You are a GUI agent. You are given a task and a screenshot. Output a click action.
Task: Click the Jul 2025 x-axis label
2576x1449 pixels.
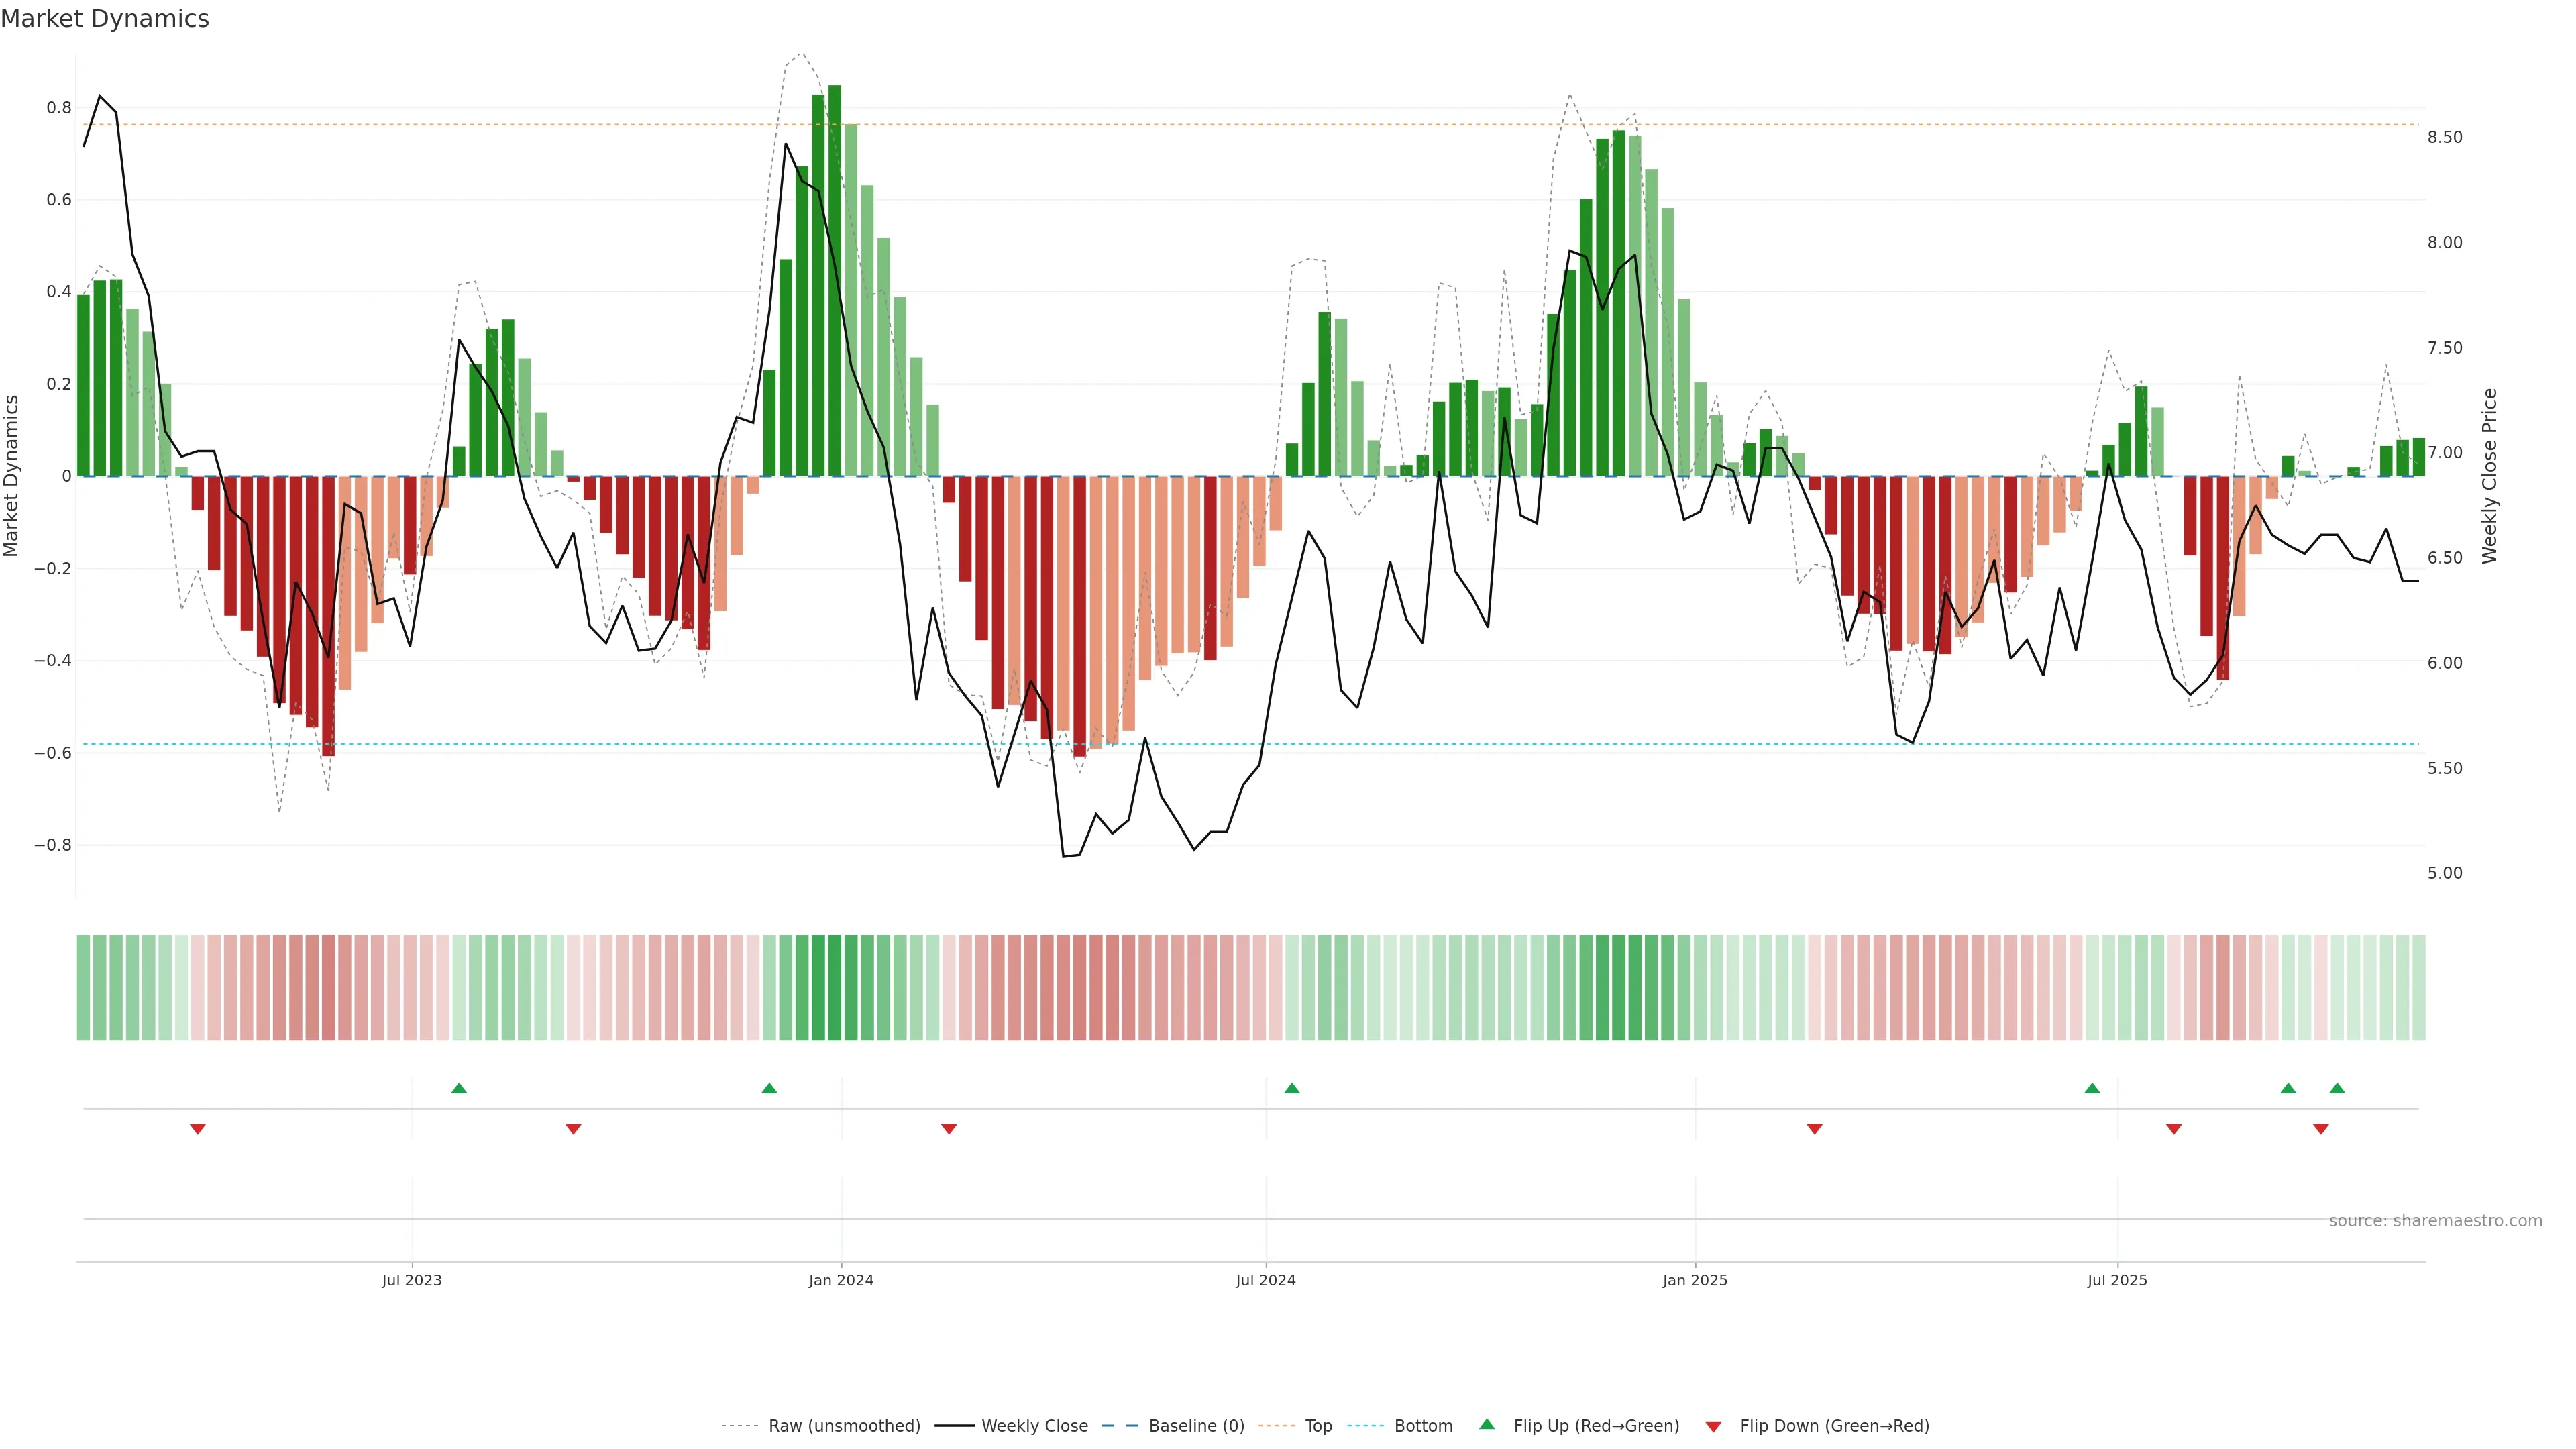pyautogui.click(x=2117, y=1280)
